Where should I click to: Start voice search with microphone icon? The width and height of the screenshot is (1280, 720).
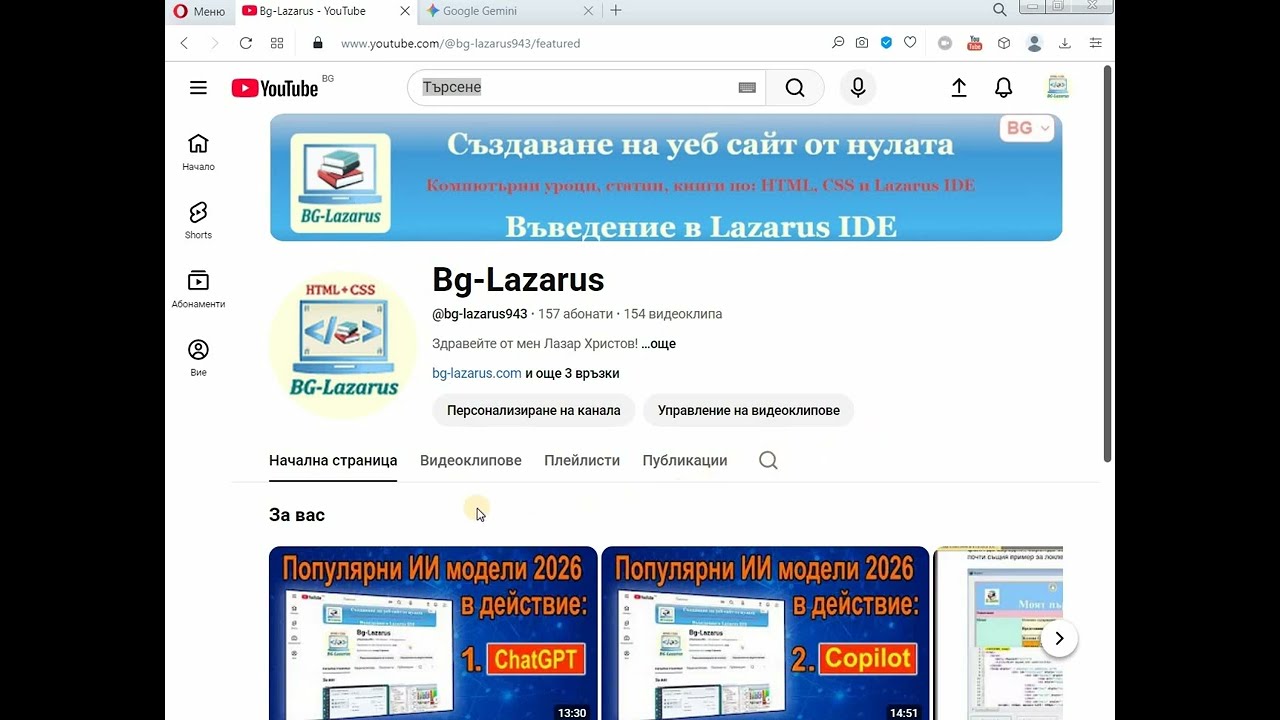[858, 88]
